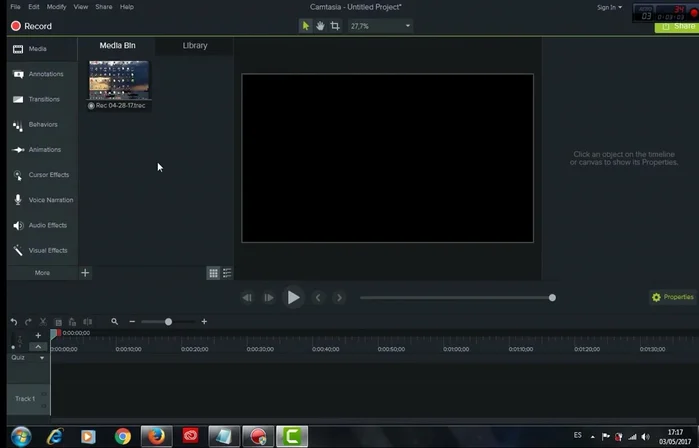Choose the arrow Edit mode tool

pyautogui.click(x=306, y=26)
